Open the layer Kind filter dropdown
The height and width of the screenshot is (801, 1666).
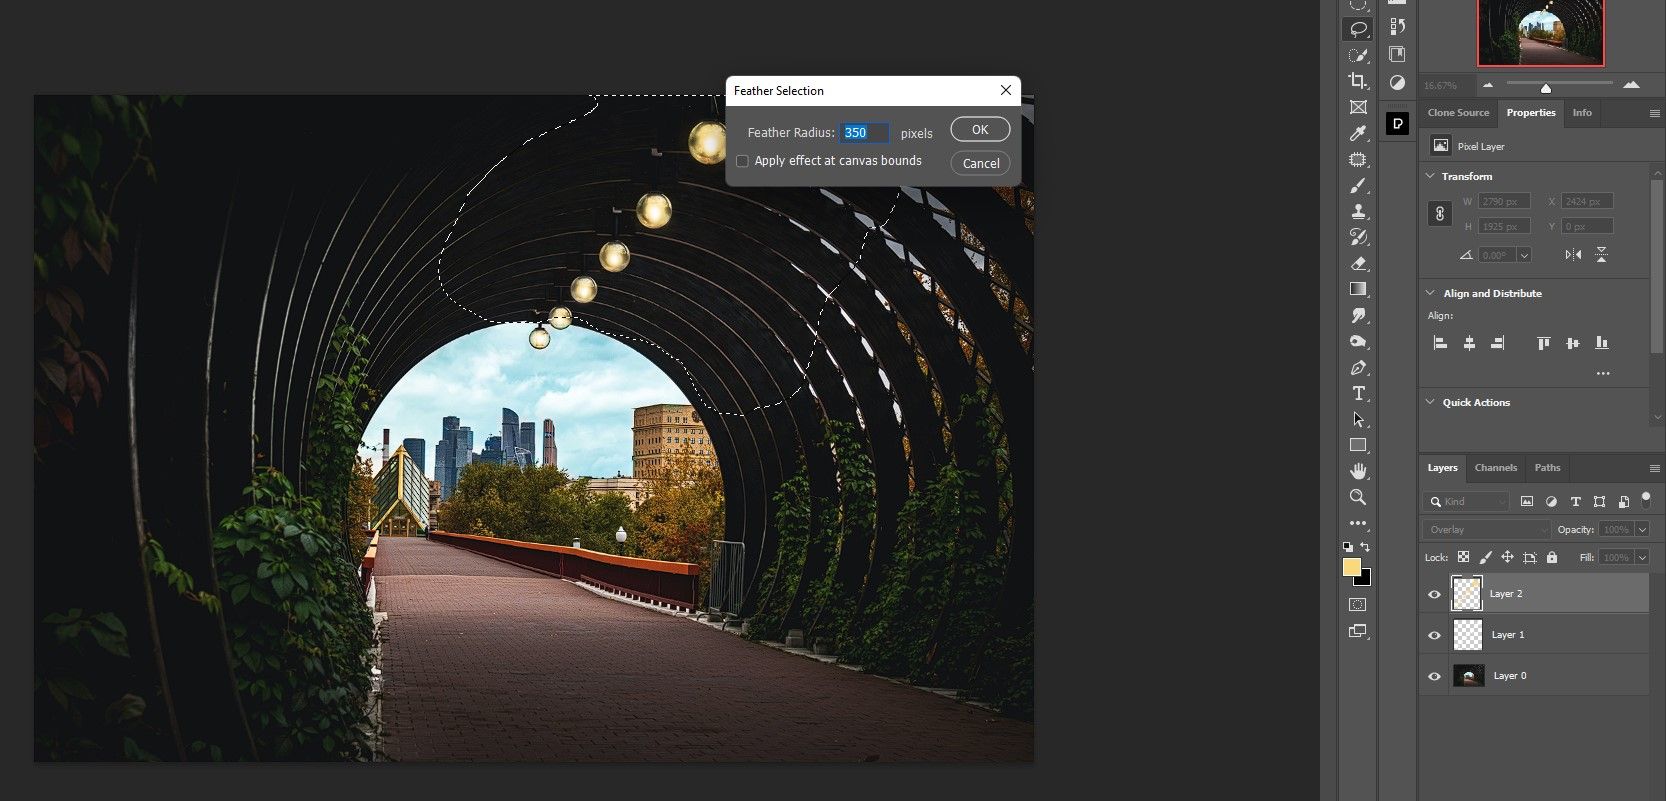(1466, 501)
